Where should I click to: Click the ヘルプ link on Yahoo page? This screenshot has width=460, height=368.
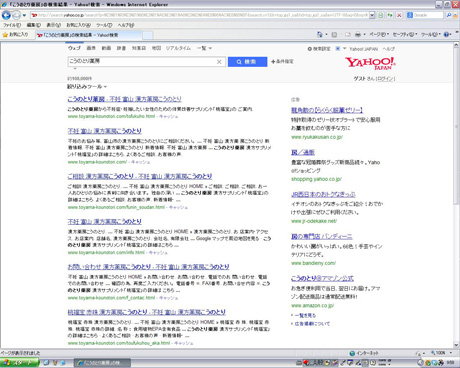[388, 49]
